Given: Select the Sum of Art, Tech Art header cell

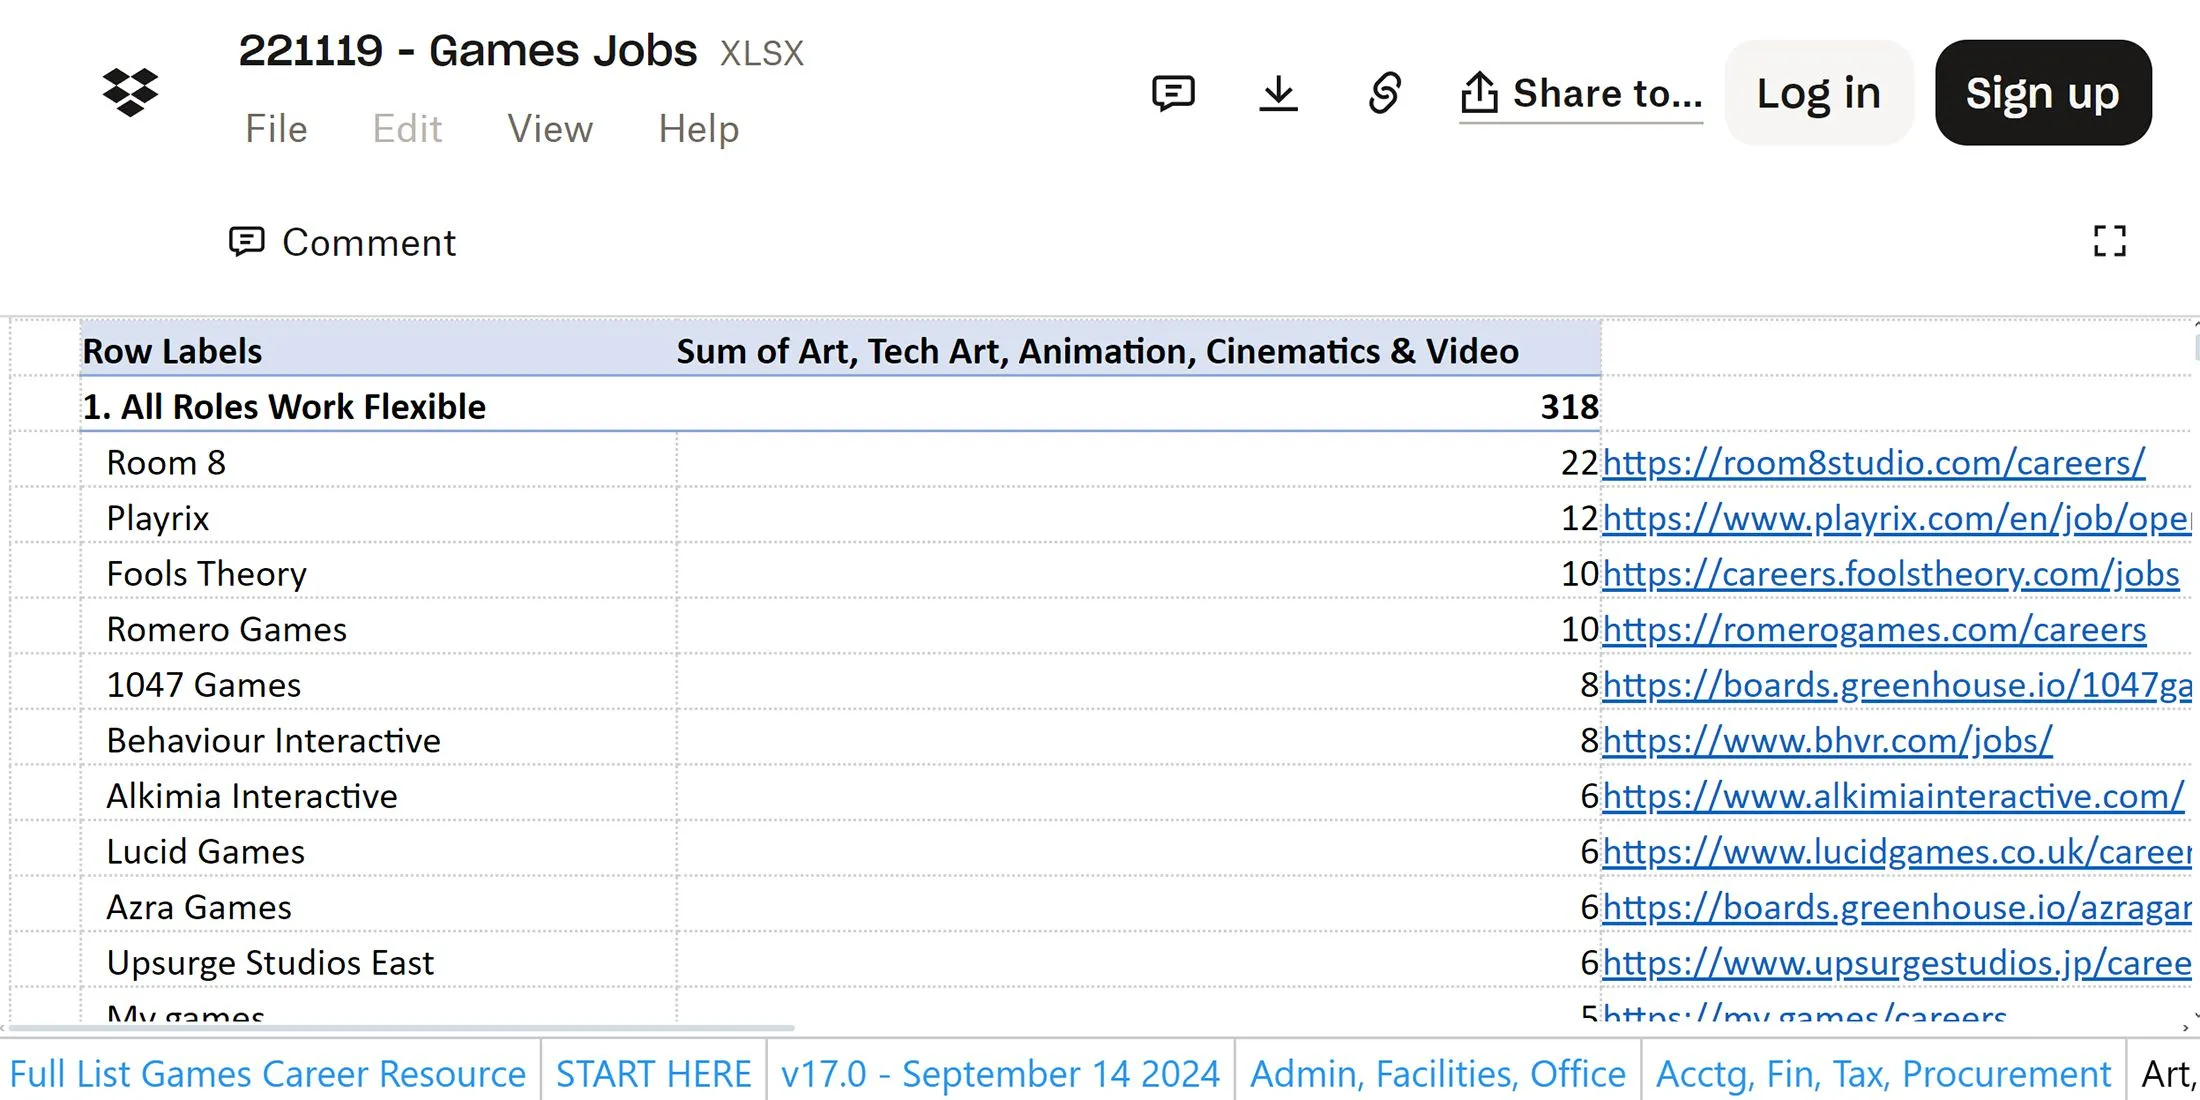Looking at the screenshot, I should point(1138,351).
